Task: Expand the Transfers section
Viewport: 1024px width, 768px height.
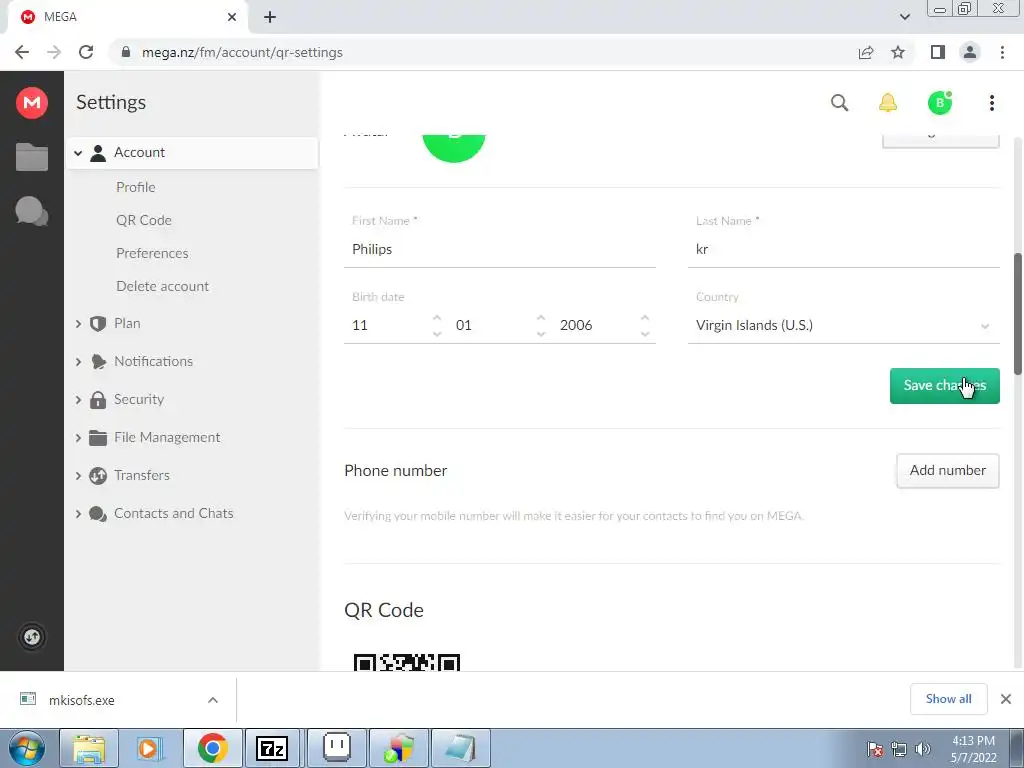Action: 78,476
